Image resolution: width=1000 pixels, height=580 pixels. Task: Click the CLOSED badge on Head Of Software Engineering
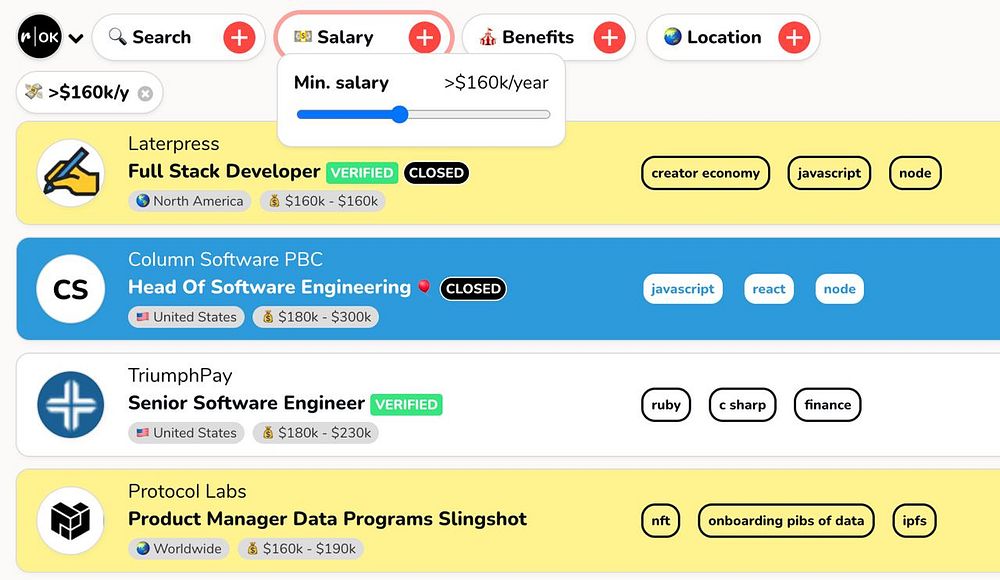[473, 288]
